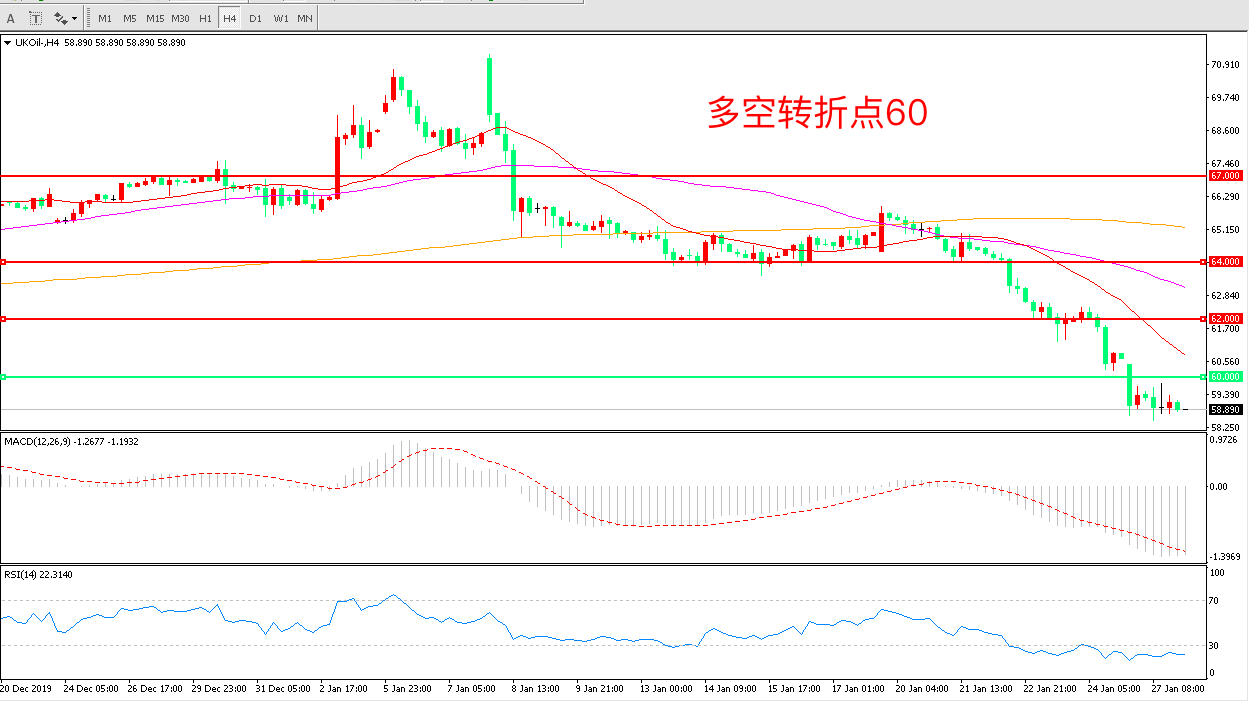Select the 62.000 horizontal line label
Image resolution: width=1249 pixels, height=701 pixels.
coord(1225,319)
